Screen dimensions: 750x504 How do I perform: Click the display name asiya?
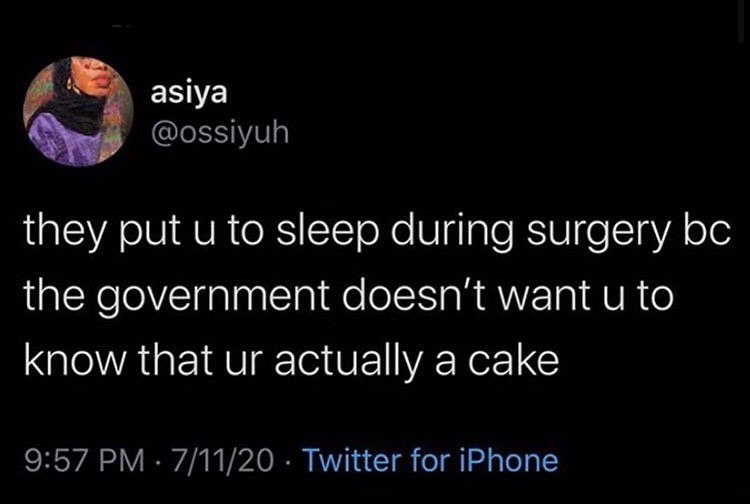[189, 94]
